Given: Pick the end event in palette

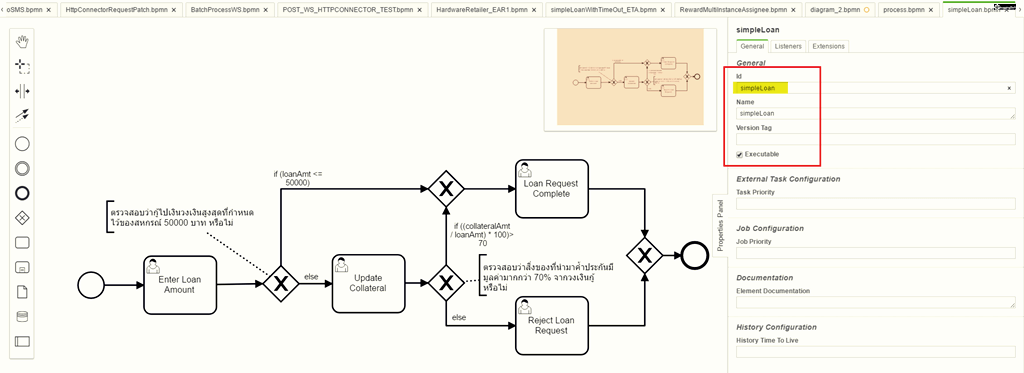Looking at the screenshot, I should click(22, 193).
